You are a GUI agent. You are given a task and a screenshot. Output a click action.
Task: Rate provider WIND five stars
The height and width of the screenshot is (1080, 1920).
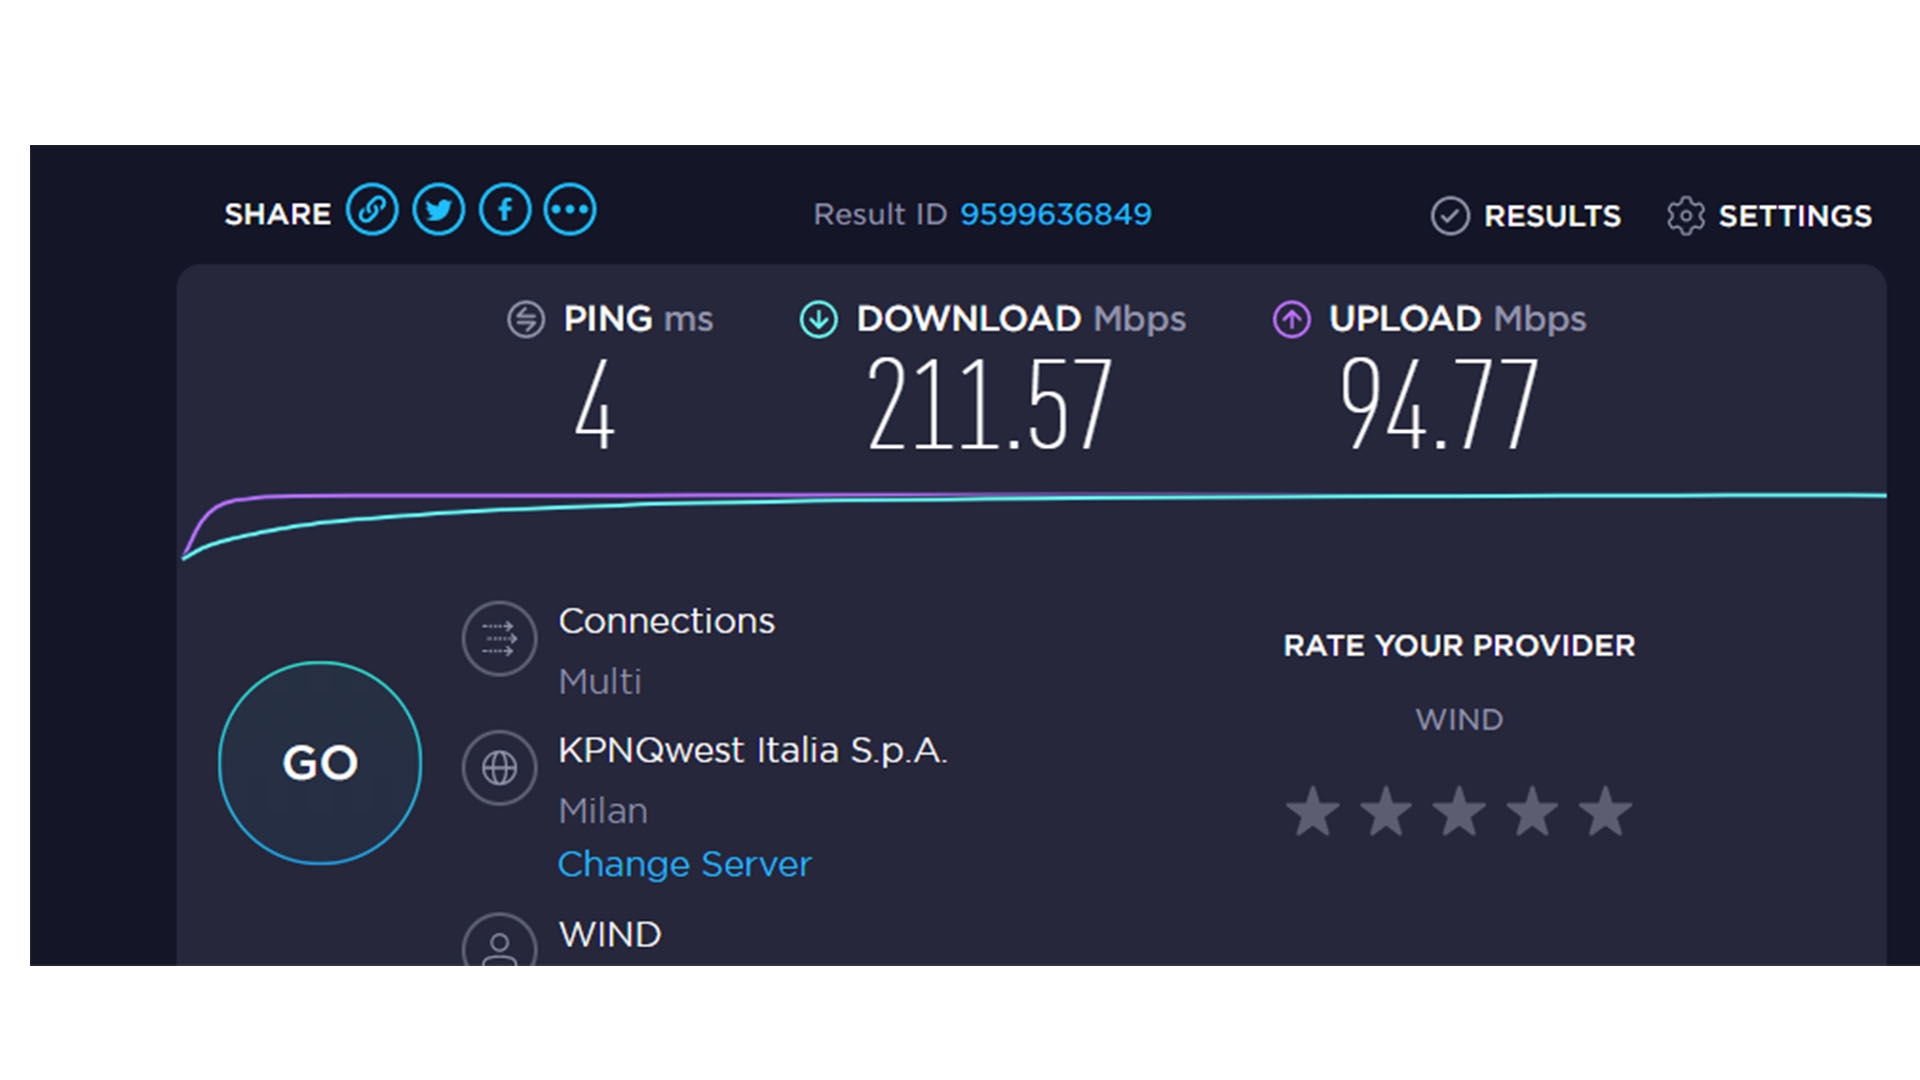[x=1605, y=811]
